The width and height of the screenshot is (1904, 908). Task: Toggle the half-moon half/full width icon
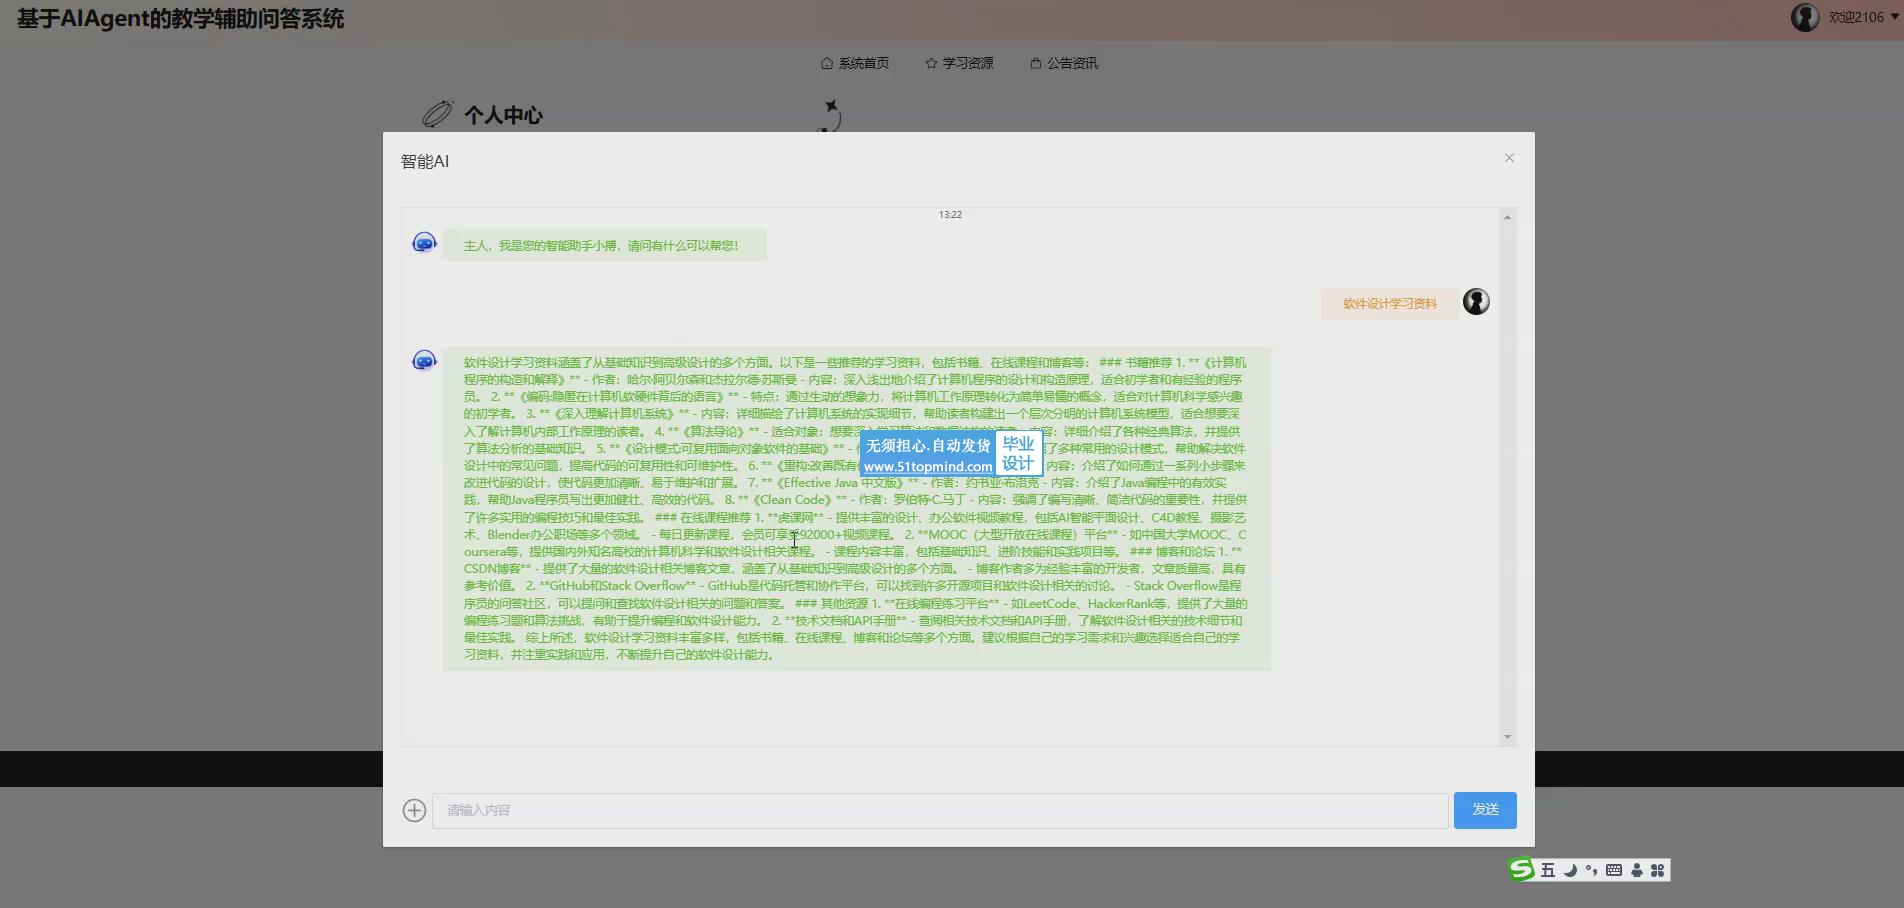[x=1570, y=870]
